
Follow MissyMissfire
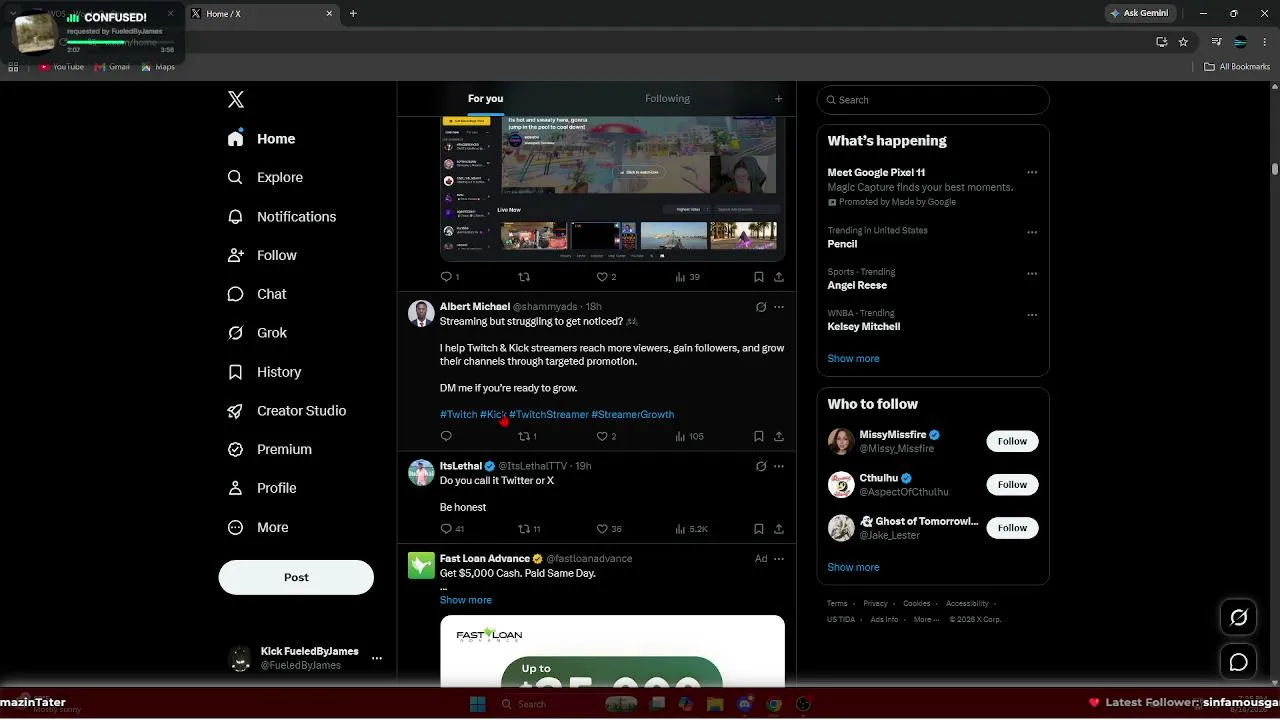coord(1012,441)
